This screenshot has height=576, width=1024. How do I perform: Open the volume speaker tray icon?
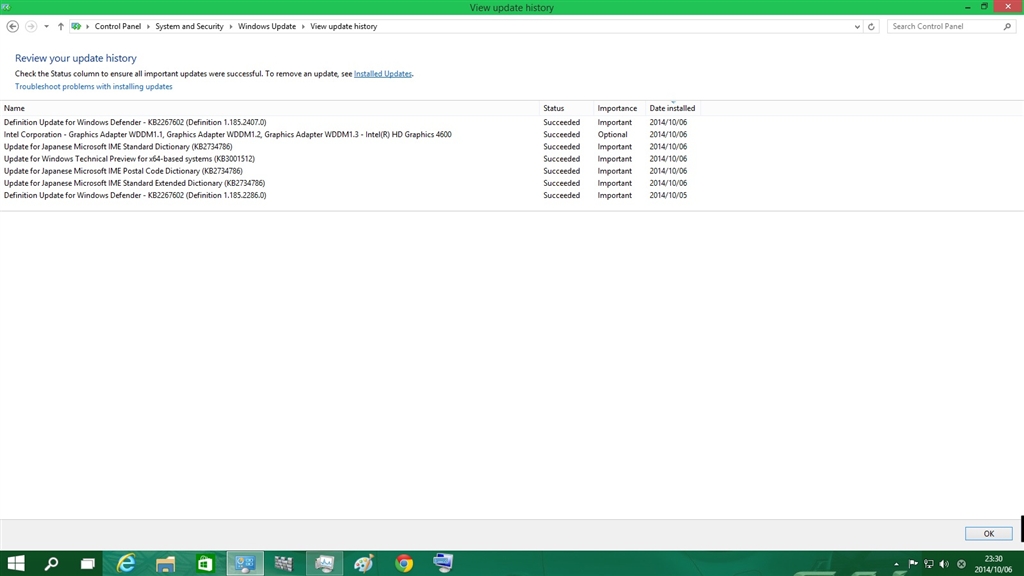944,564
